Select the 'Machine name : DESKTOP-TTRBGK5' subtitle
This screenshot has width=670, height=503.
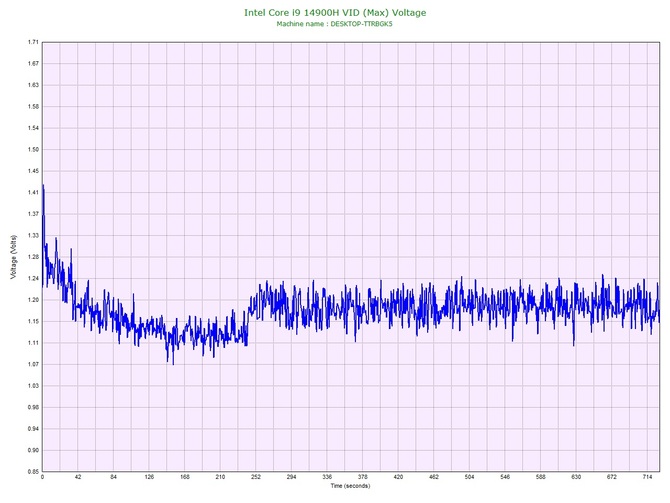(x=334, y=24)
